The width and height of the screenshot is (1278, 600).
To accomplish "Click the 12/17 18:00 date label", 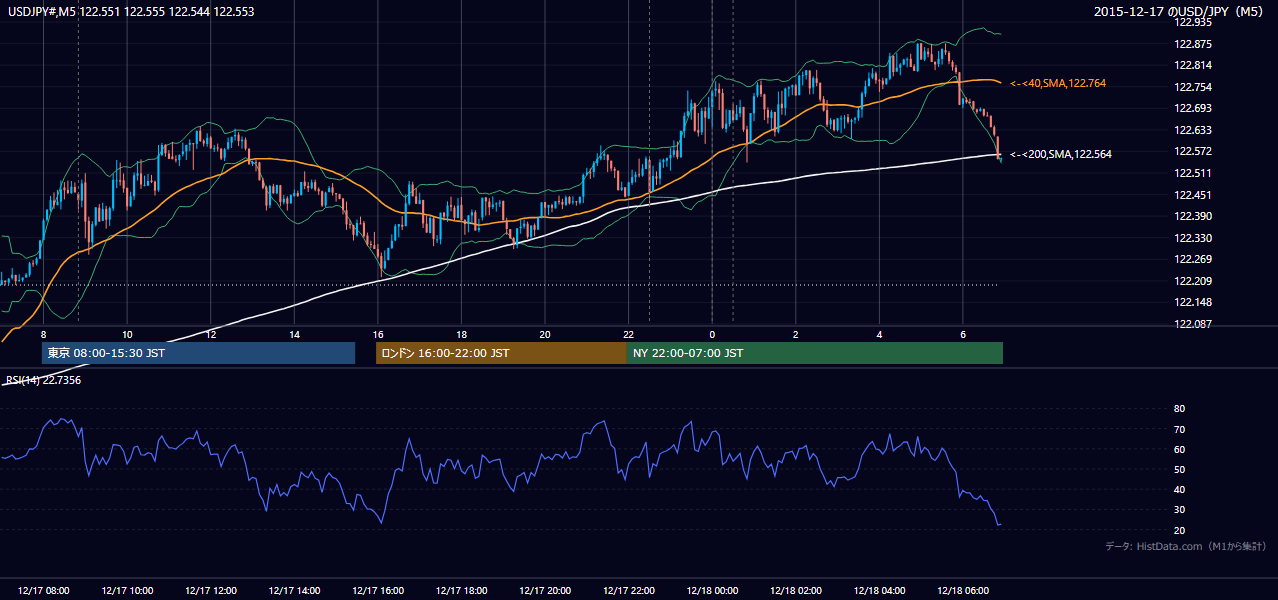I will [x=461, y=591].
